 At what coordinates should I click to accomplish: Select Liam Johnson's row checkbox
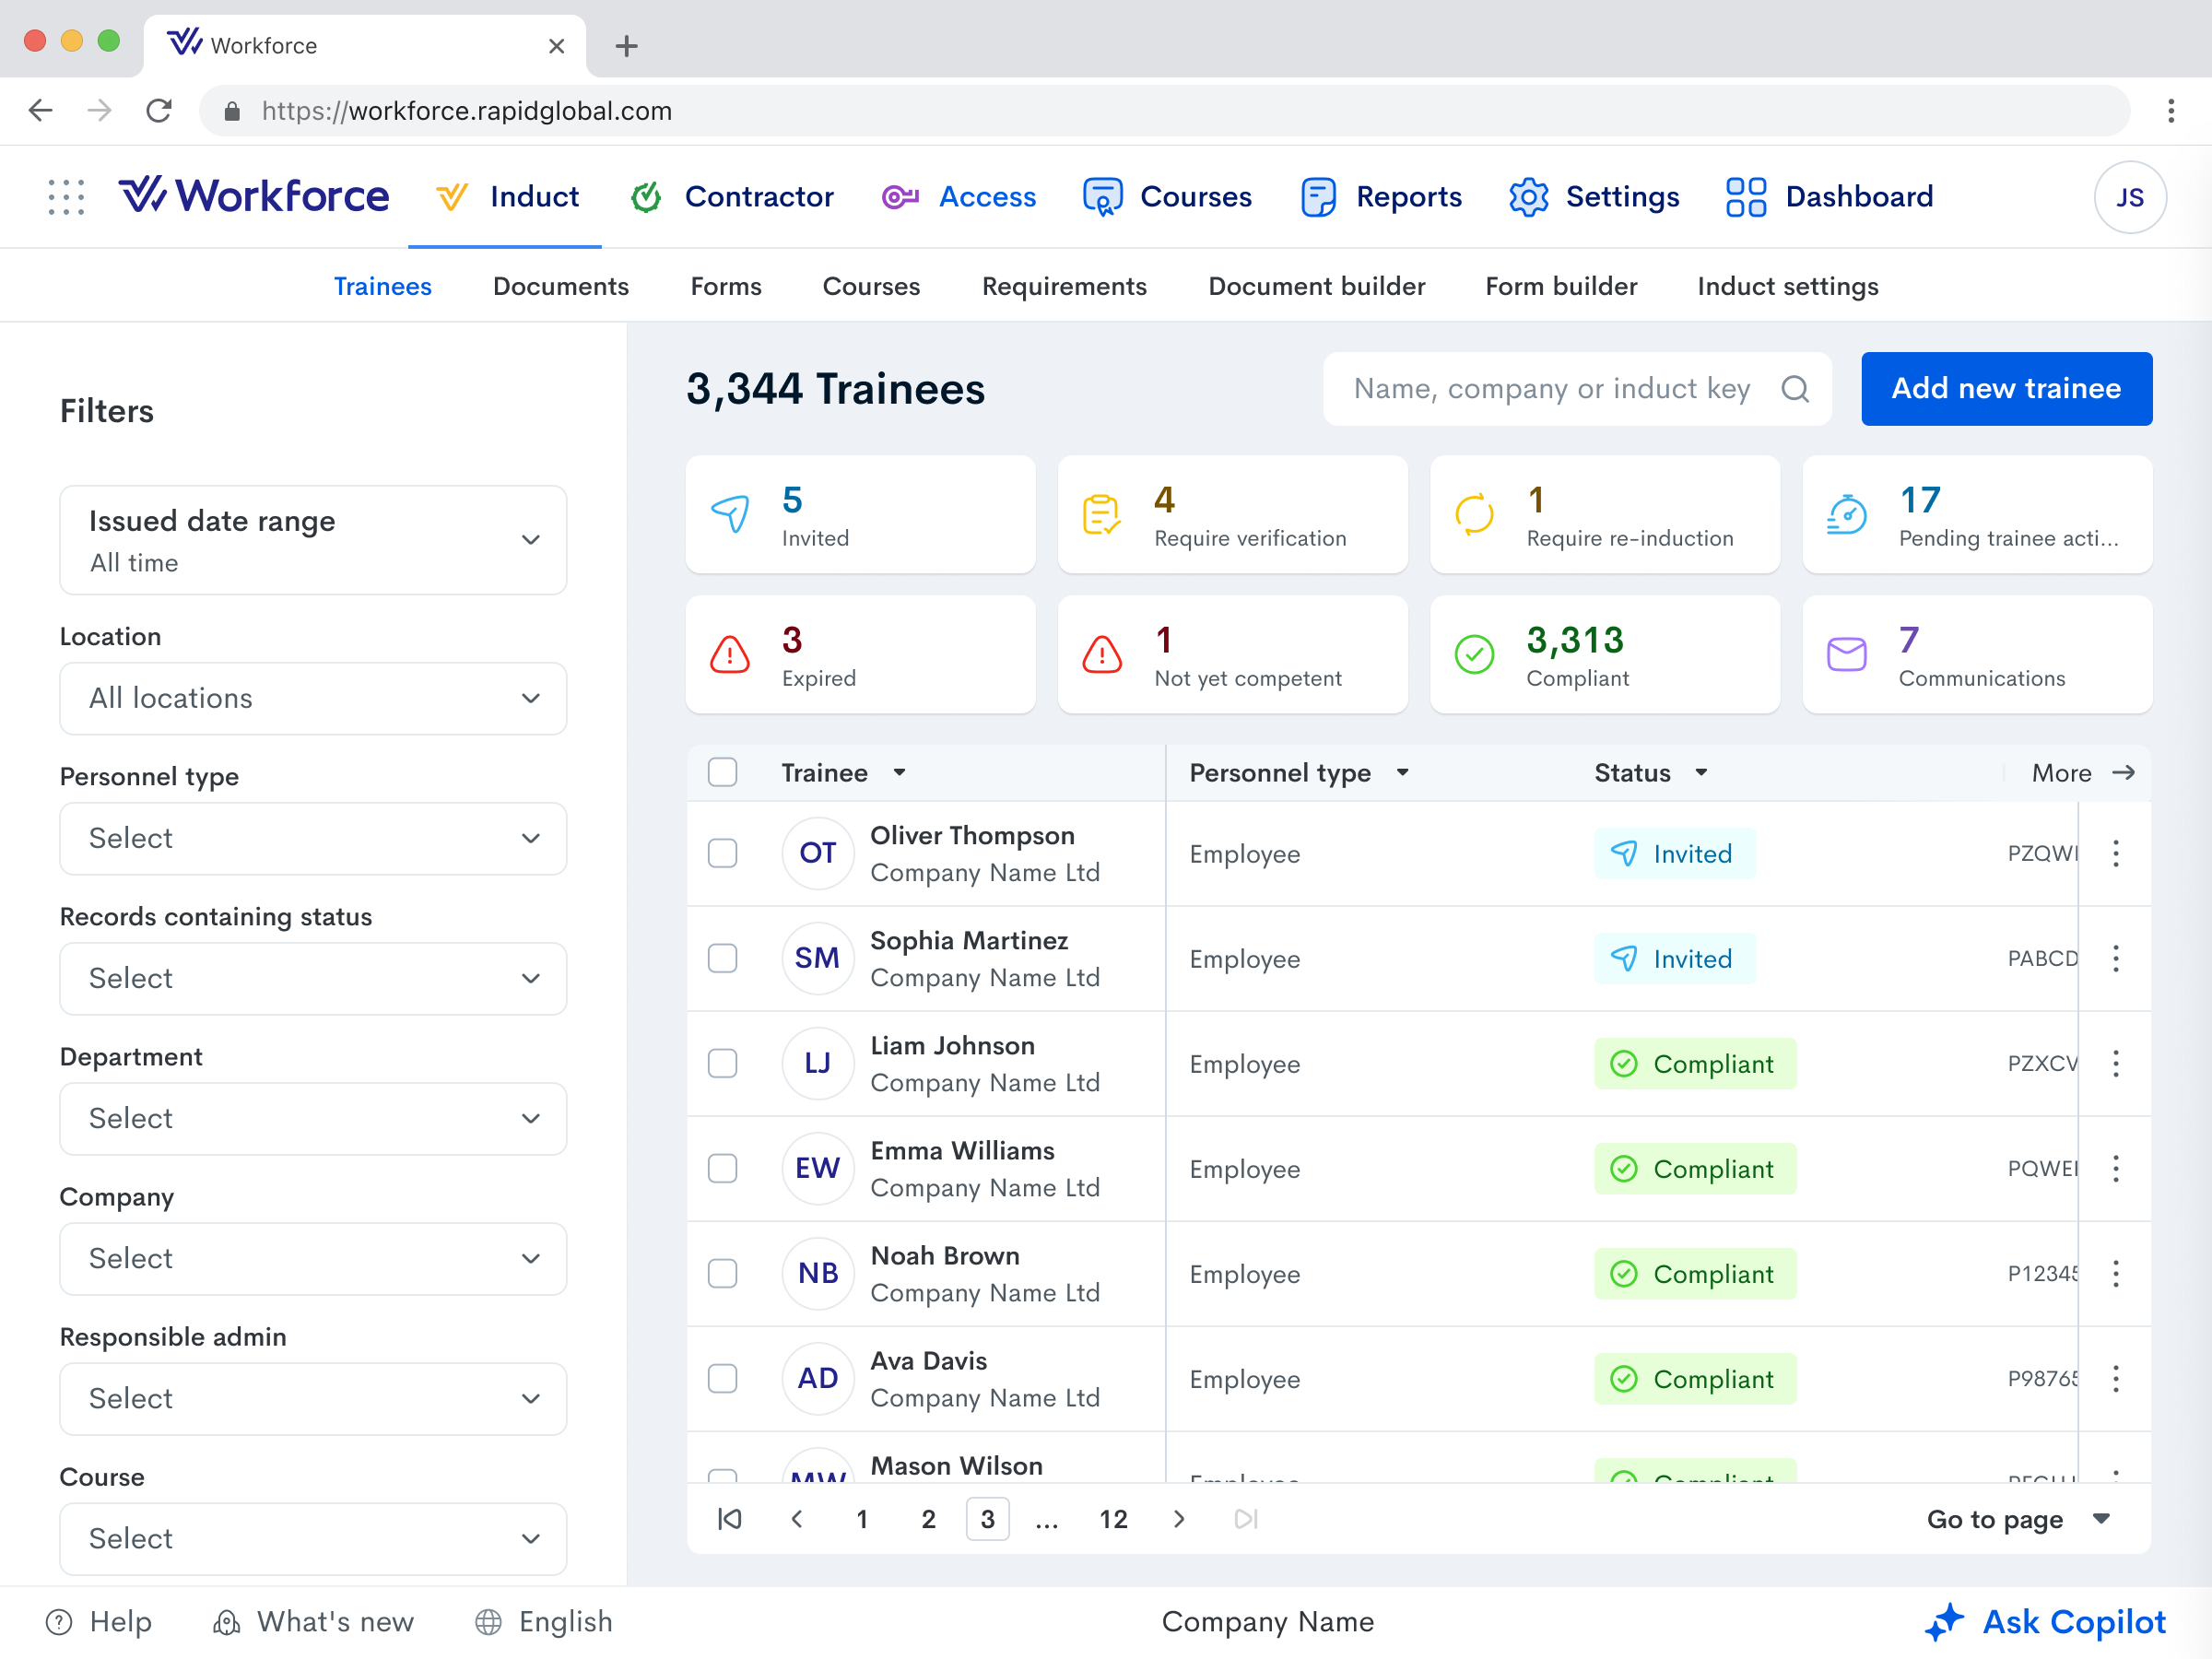[x=722, y=1063]
